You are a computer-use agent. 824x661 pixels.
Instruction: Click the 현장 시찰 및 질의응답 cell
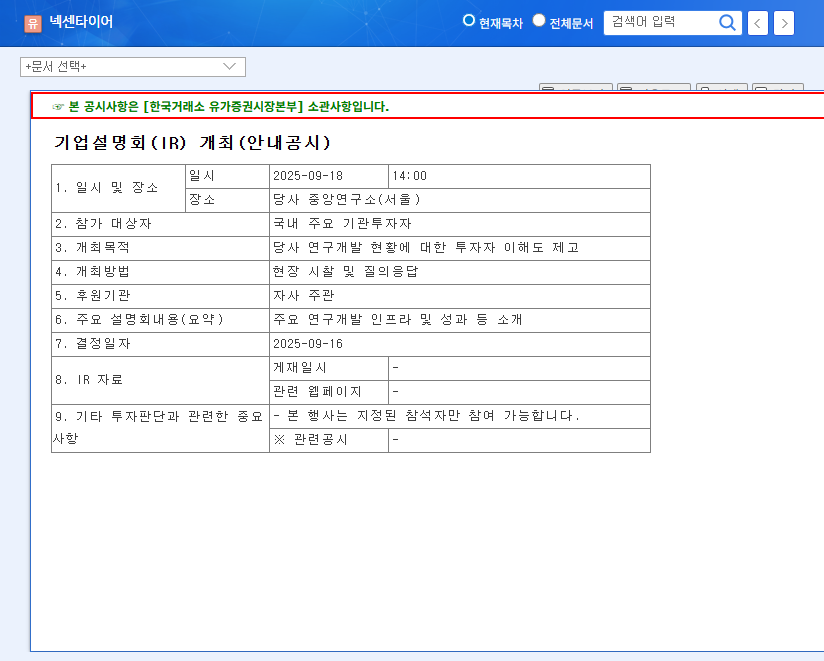[x=460, y=272]
